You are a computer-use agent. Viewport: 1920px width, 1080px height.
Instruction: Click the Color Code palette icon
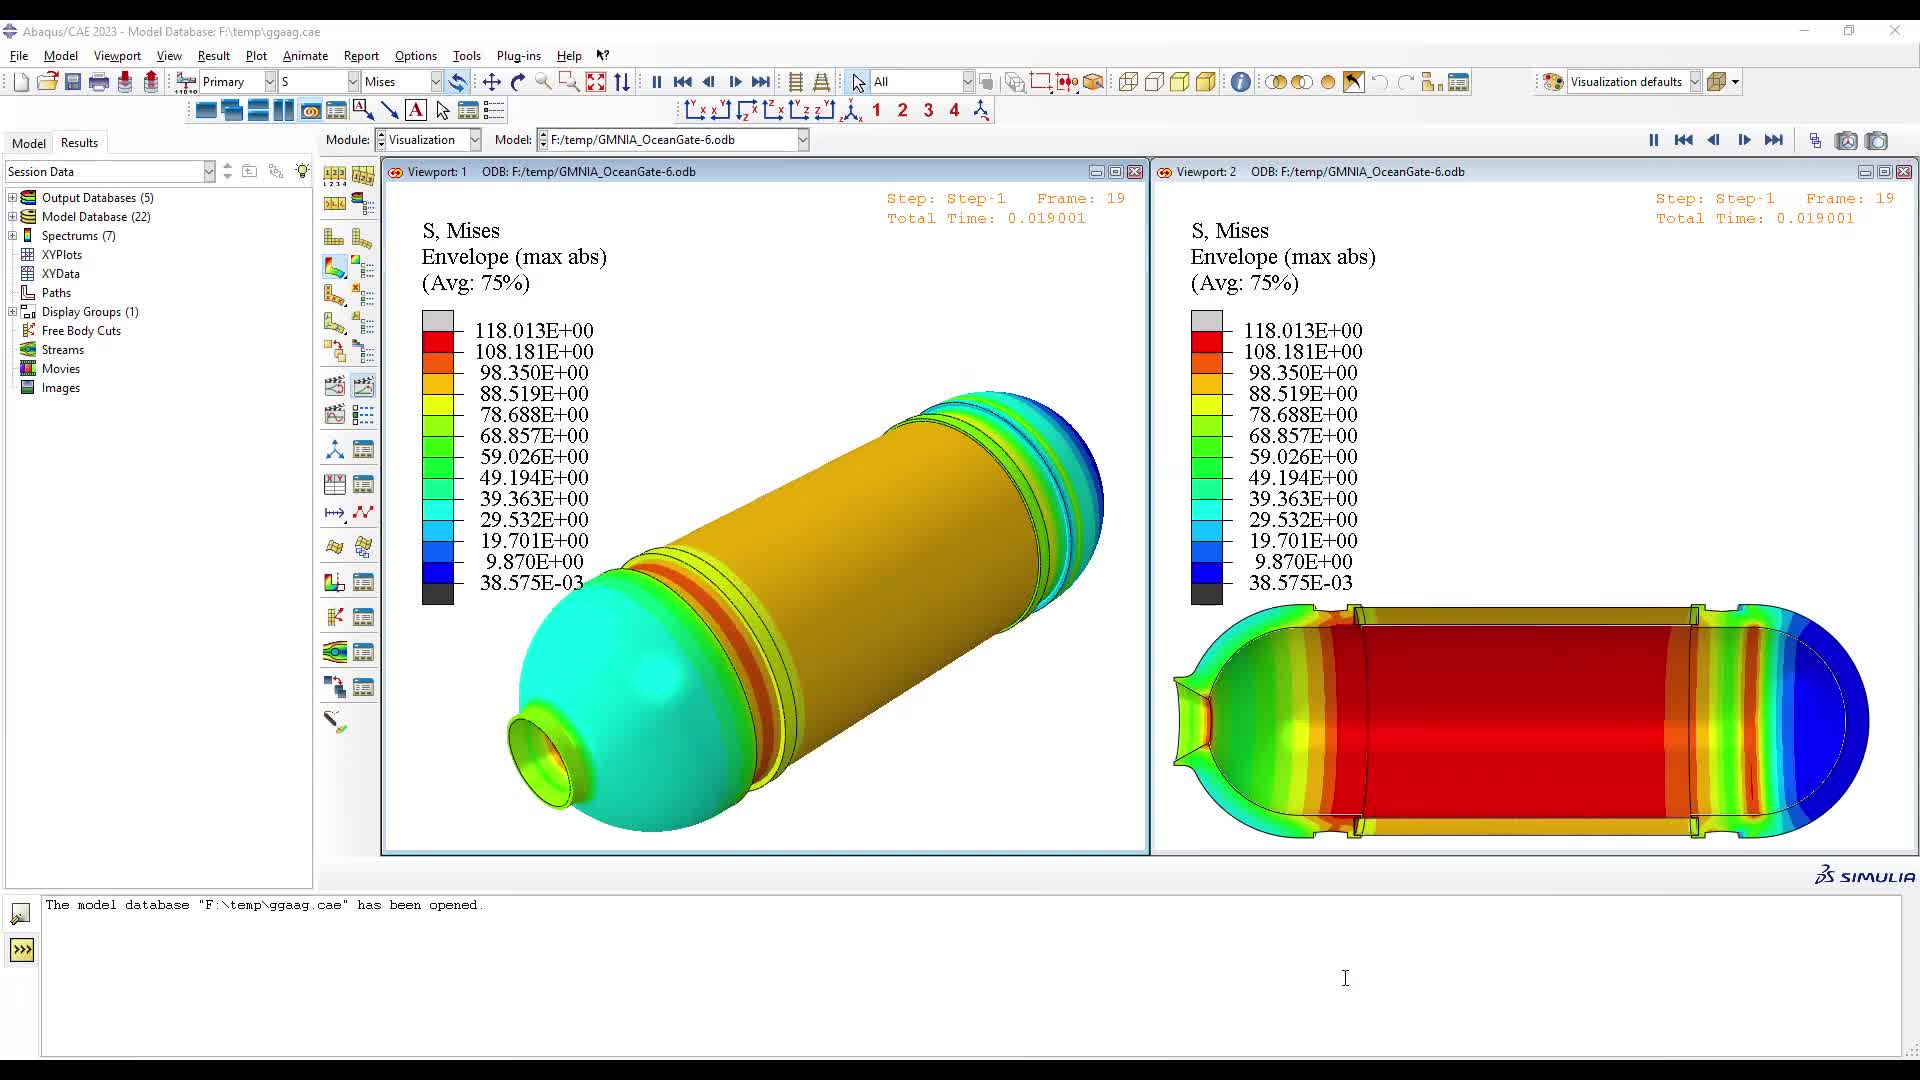(1553, 82)
